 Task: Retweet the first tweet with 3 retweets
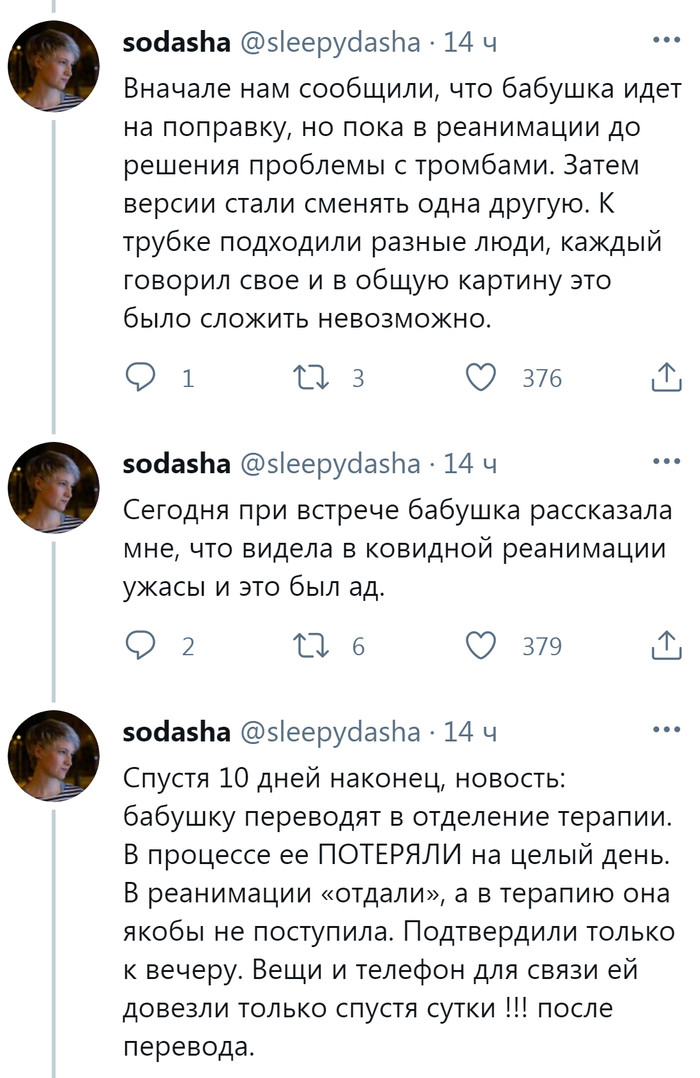pyautogui.click(x=300, y=378)
